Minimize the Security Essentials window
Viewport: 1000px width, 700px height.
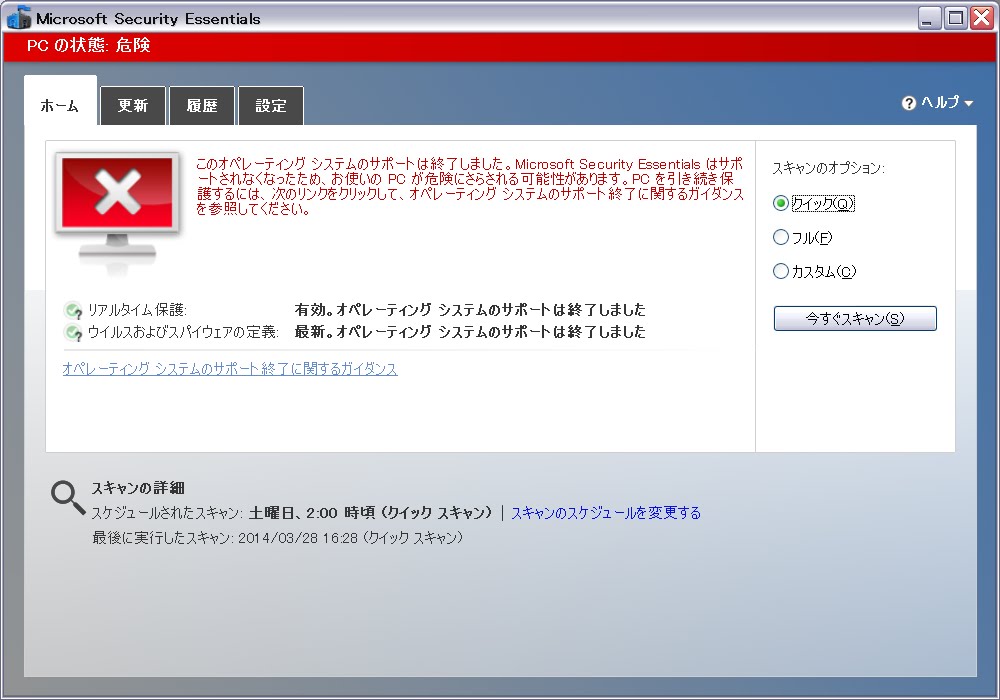pos(929,18)
